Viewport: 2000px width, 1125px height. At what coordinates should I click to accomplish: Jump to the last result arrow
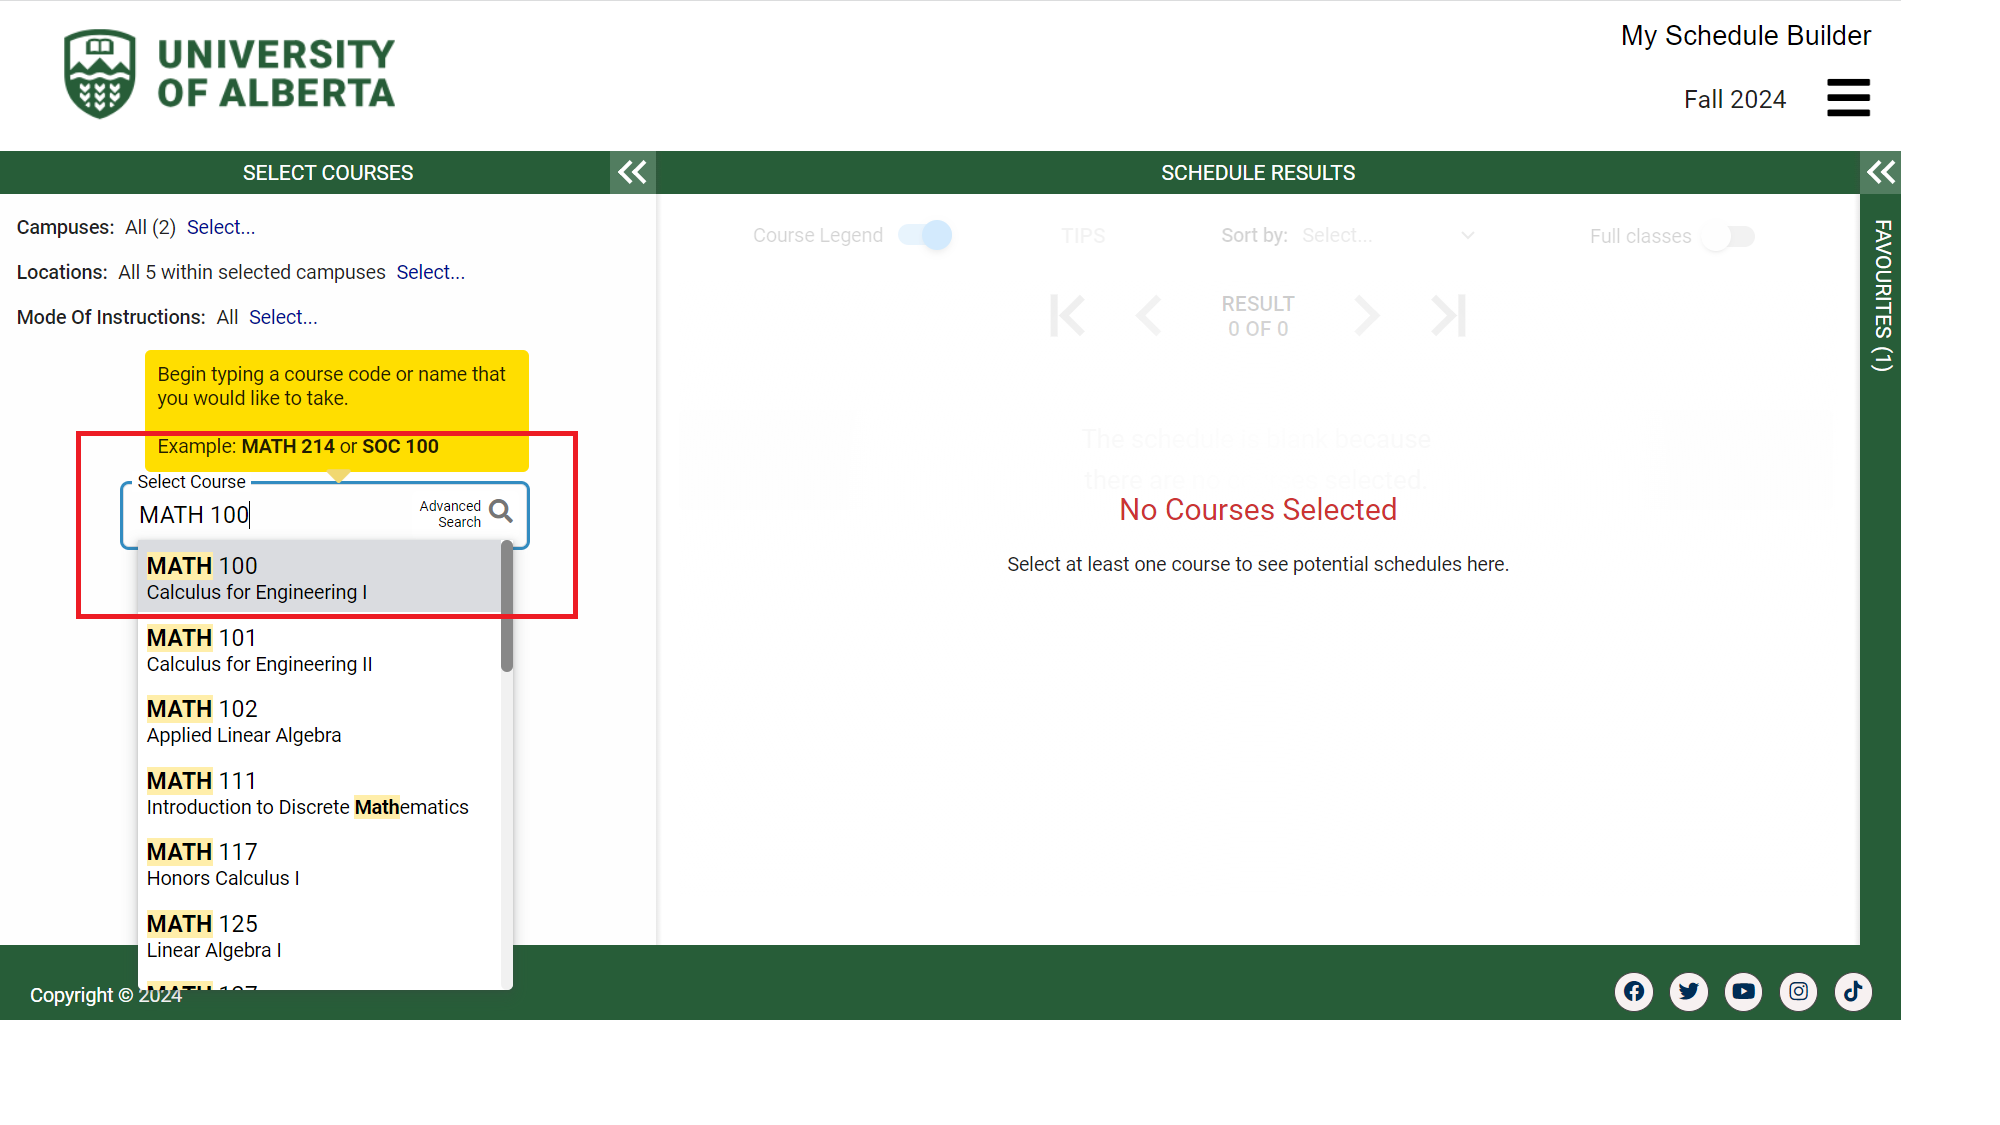tap(1448, 316)
